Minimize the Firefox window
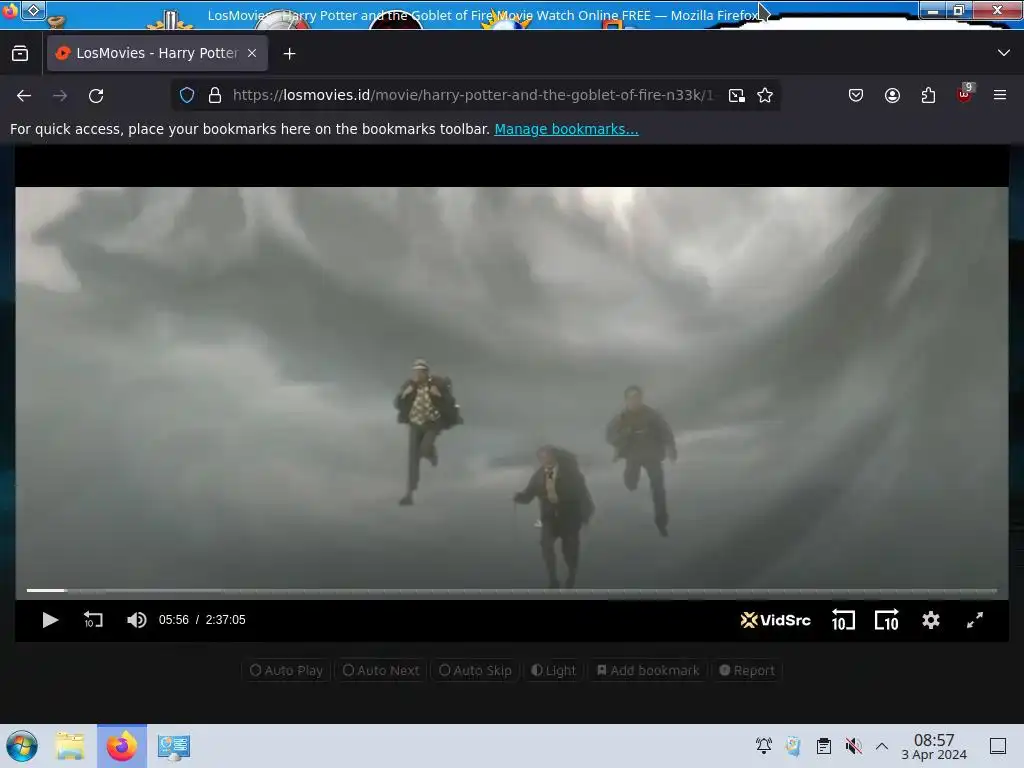 (933, 10)
